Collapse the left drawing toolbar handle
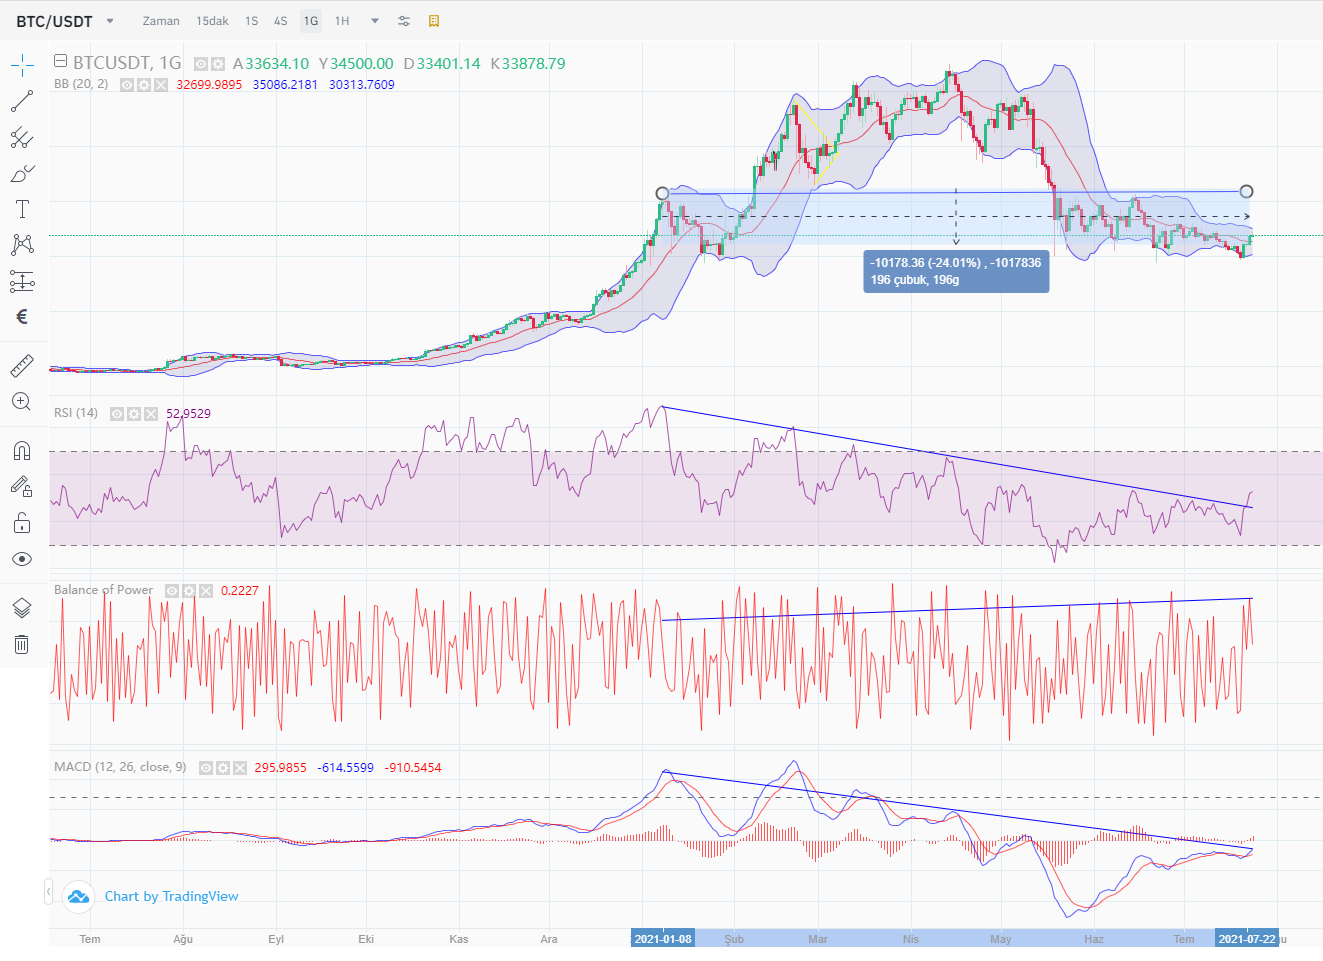The width and height of the screenshot is (1323, 961). tap(48, 891)
